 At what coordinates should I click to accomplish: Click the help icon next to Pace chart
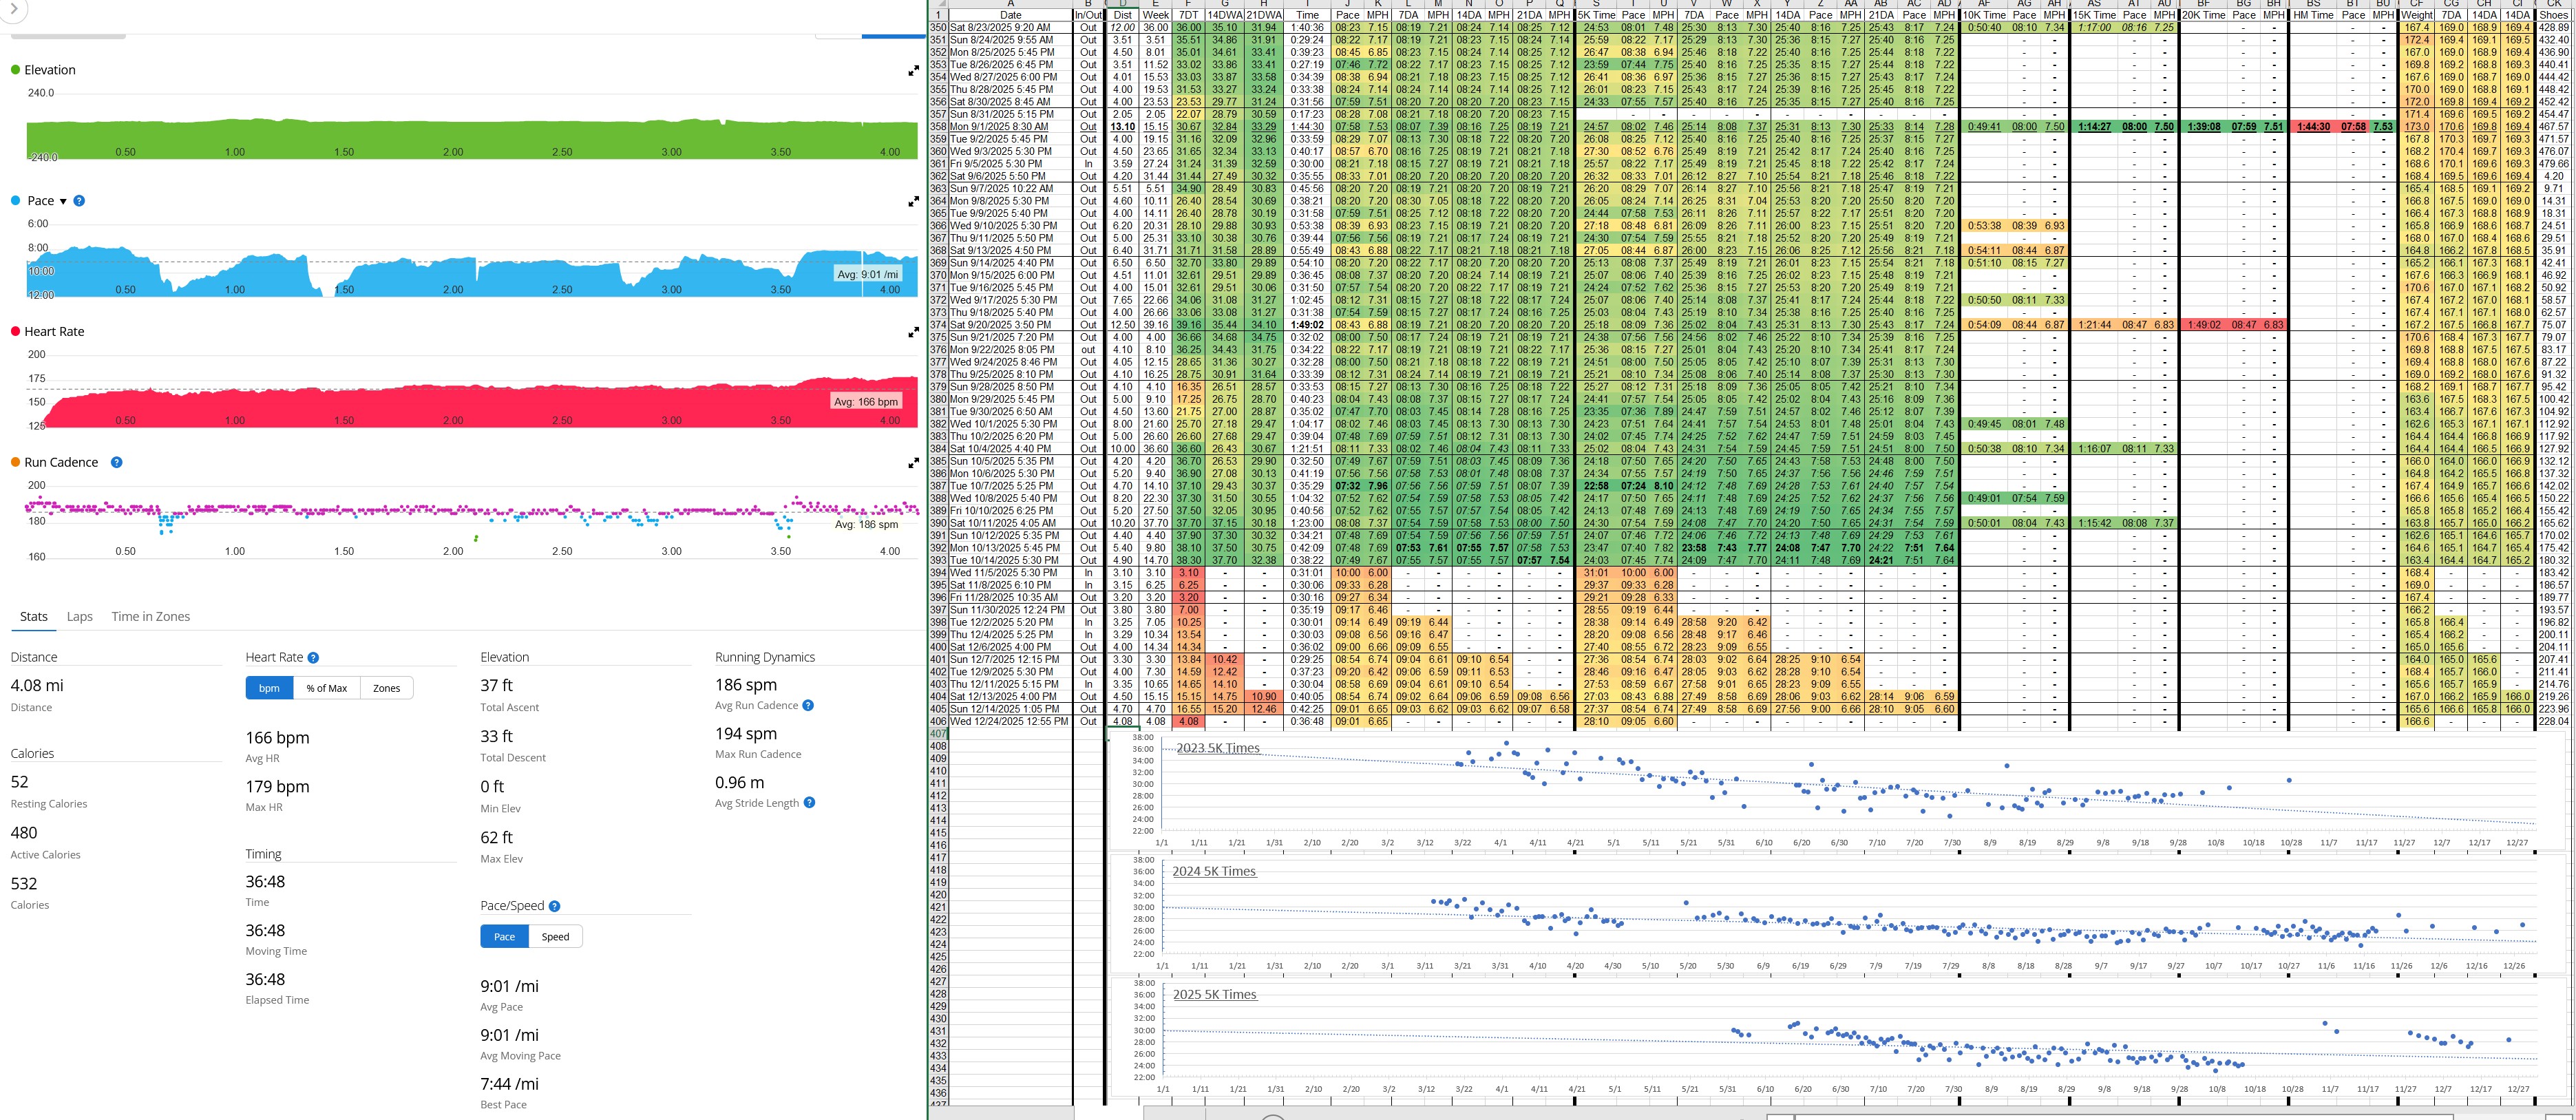click(79, 201)
